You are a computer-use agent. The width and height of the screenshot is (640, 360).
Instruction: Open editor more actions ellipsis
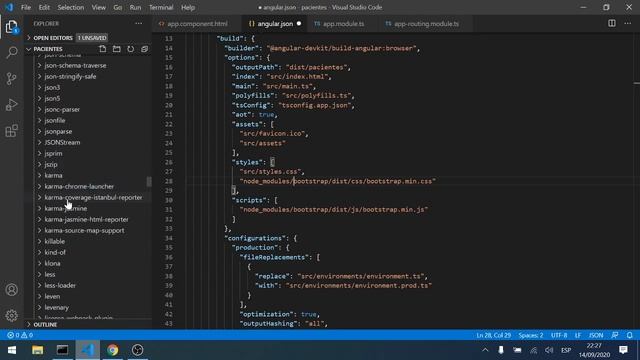pyautogui.click(x=627, y=24)
